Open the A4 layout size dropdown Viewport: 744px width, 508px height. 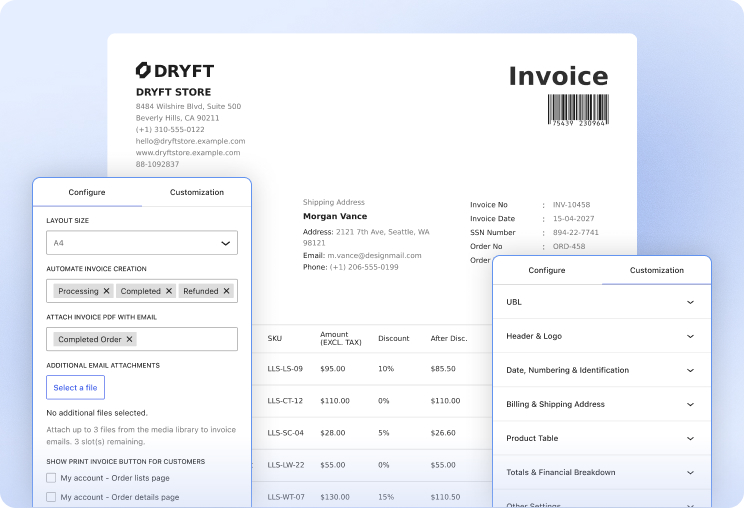(142, 243)
